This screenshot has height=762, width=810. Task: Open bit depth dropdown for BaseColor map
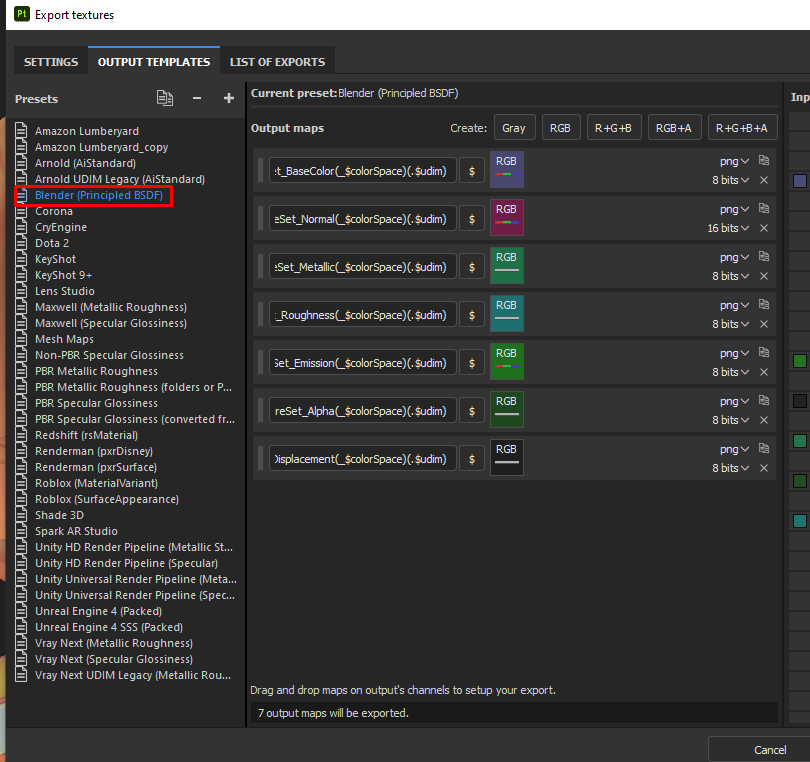(x=730, y=180)
